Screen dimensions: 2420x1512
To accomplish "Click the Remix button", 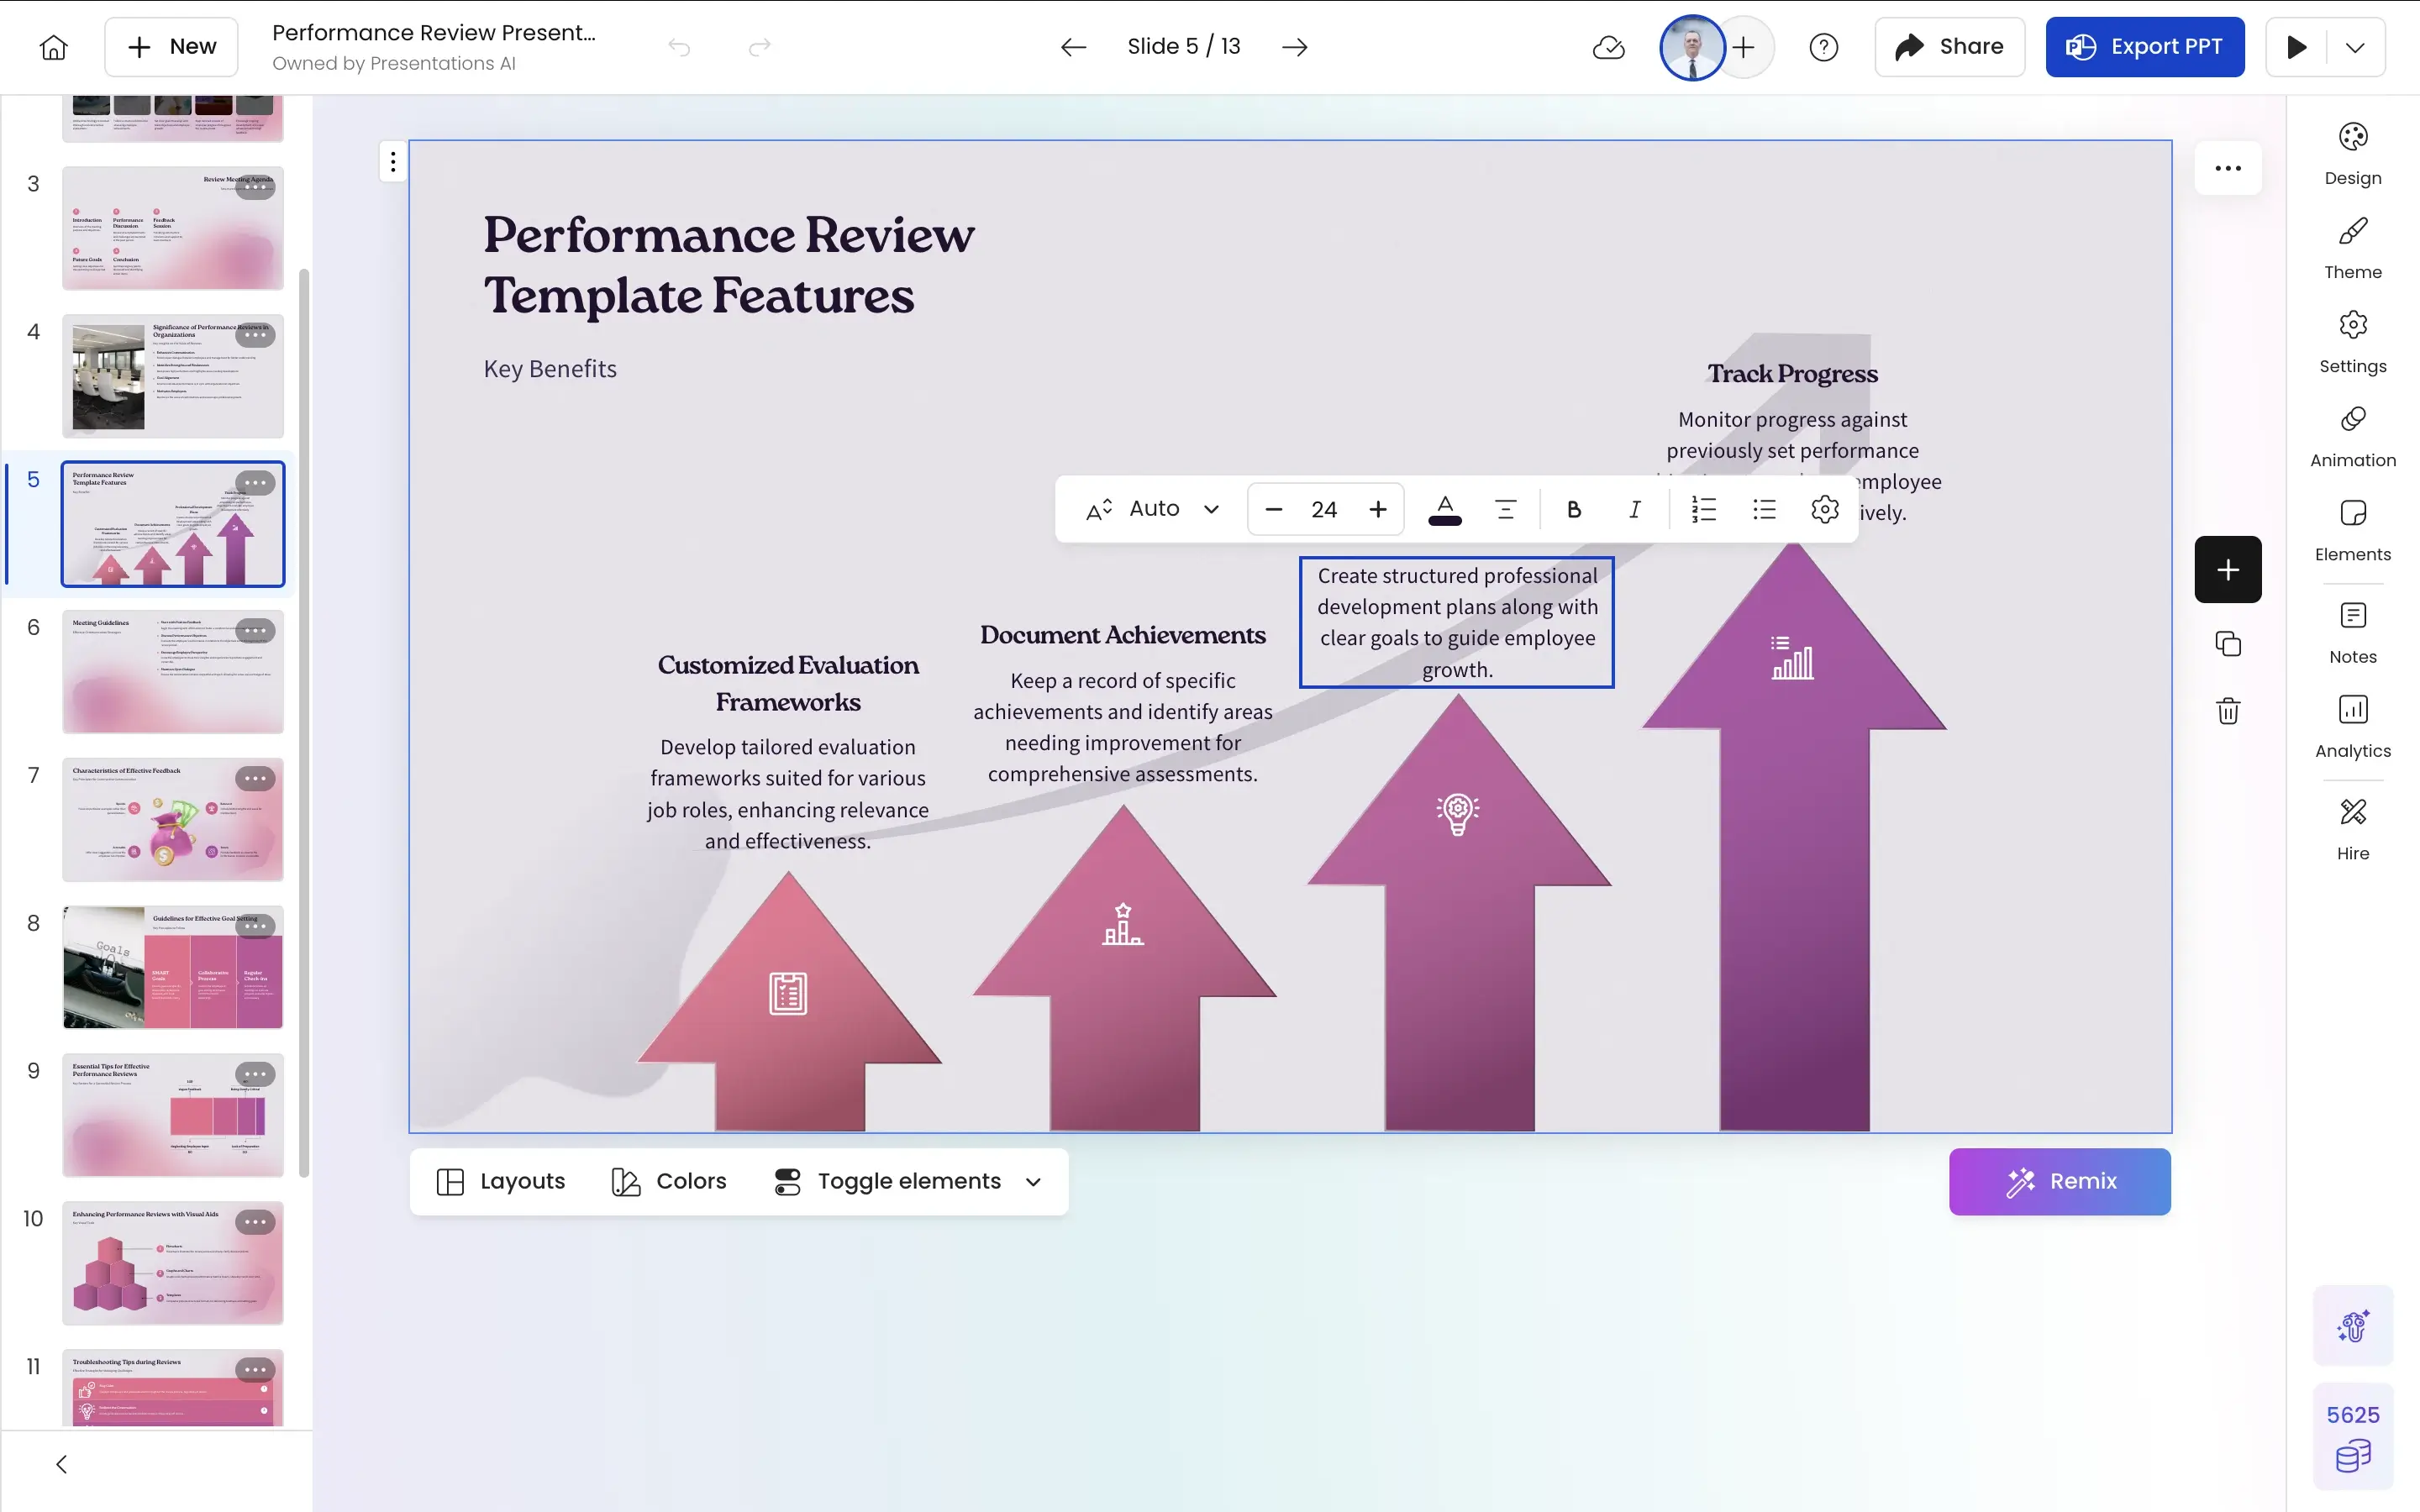I will pos(2059,1181).
